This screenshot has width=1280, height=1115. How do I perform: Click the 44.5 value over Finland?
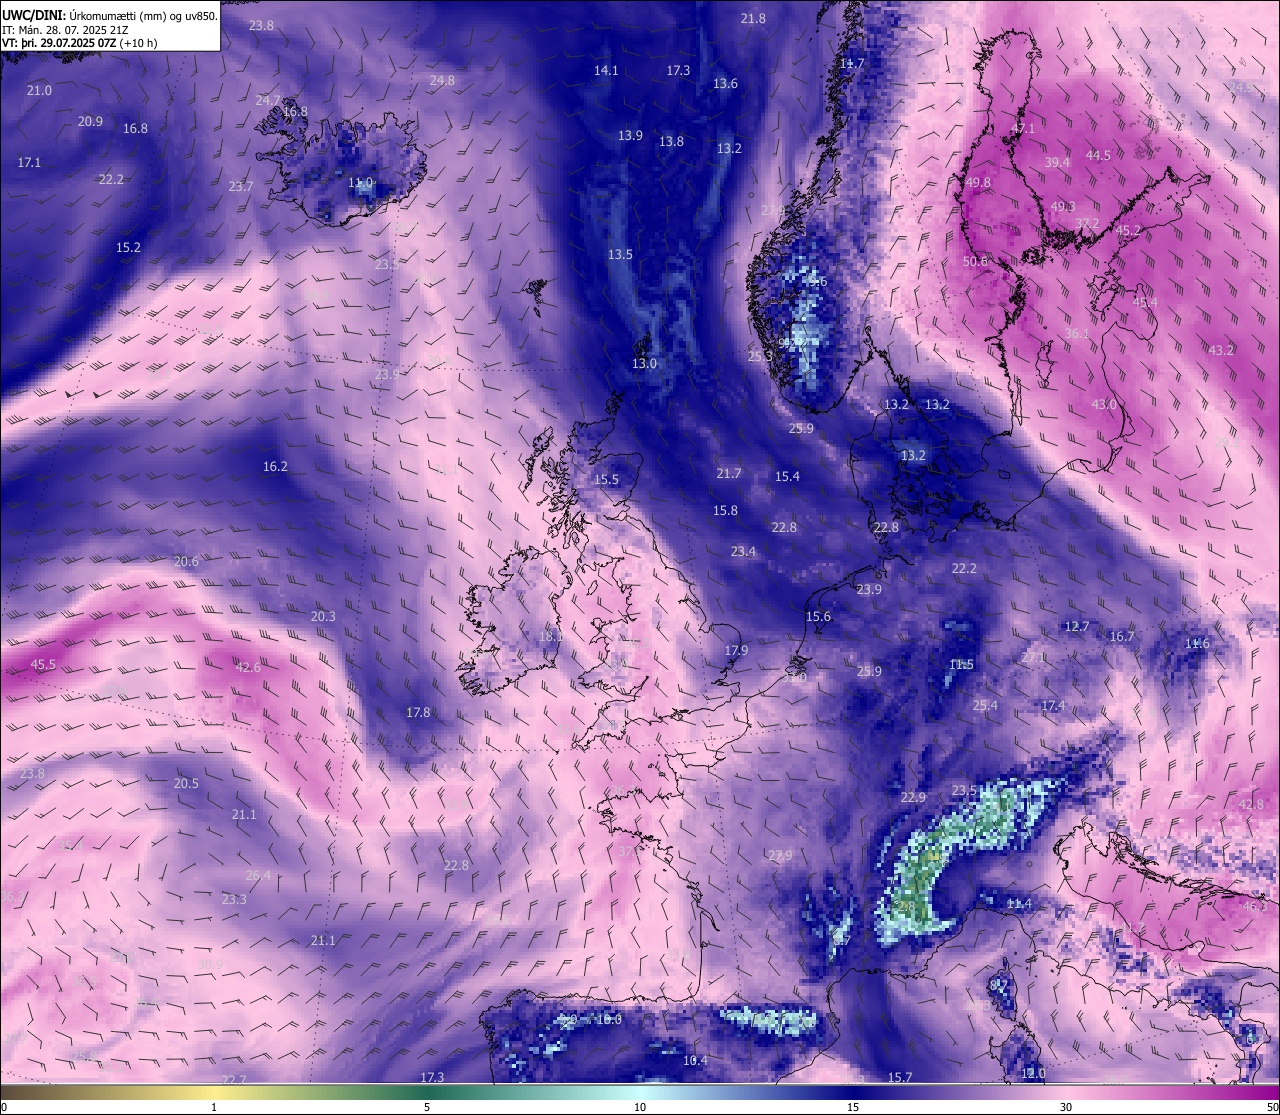point(1098,155)
